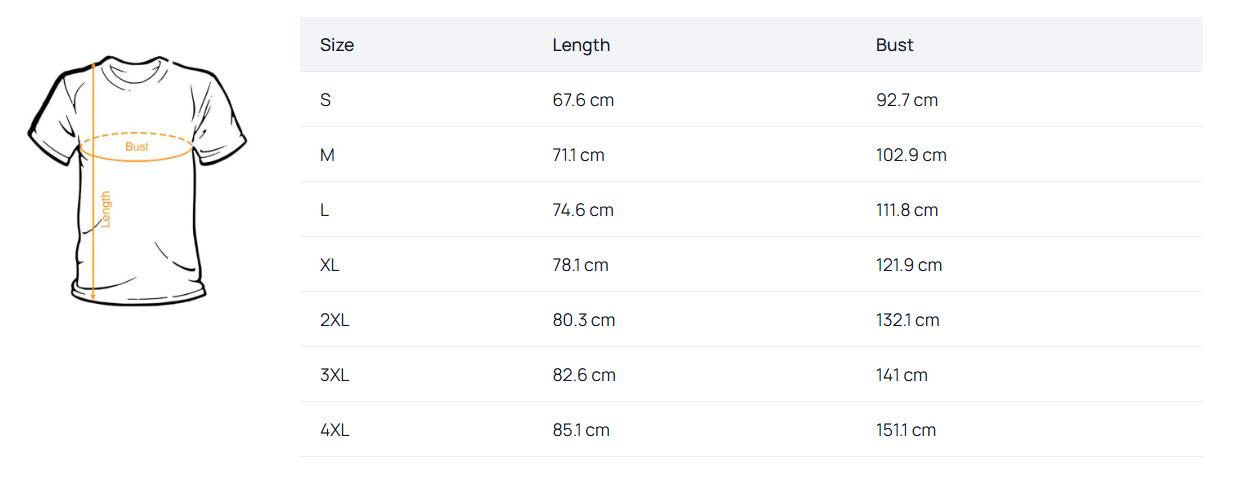1237x485 pixels.
Task: Click the Size column header
Action: [337, 45]
